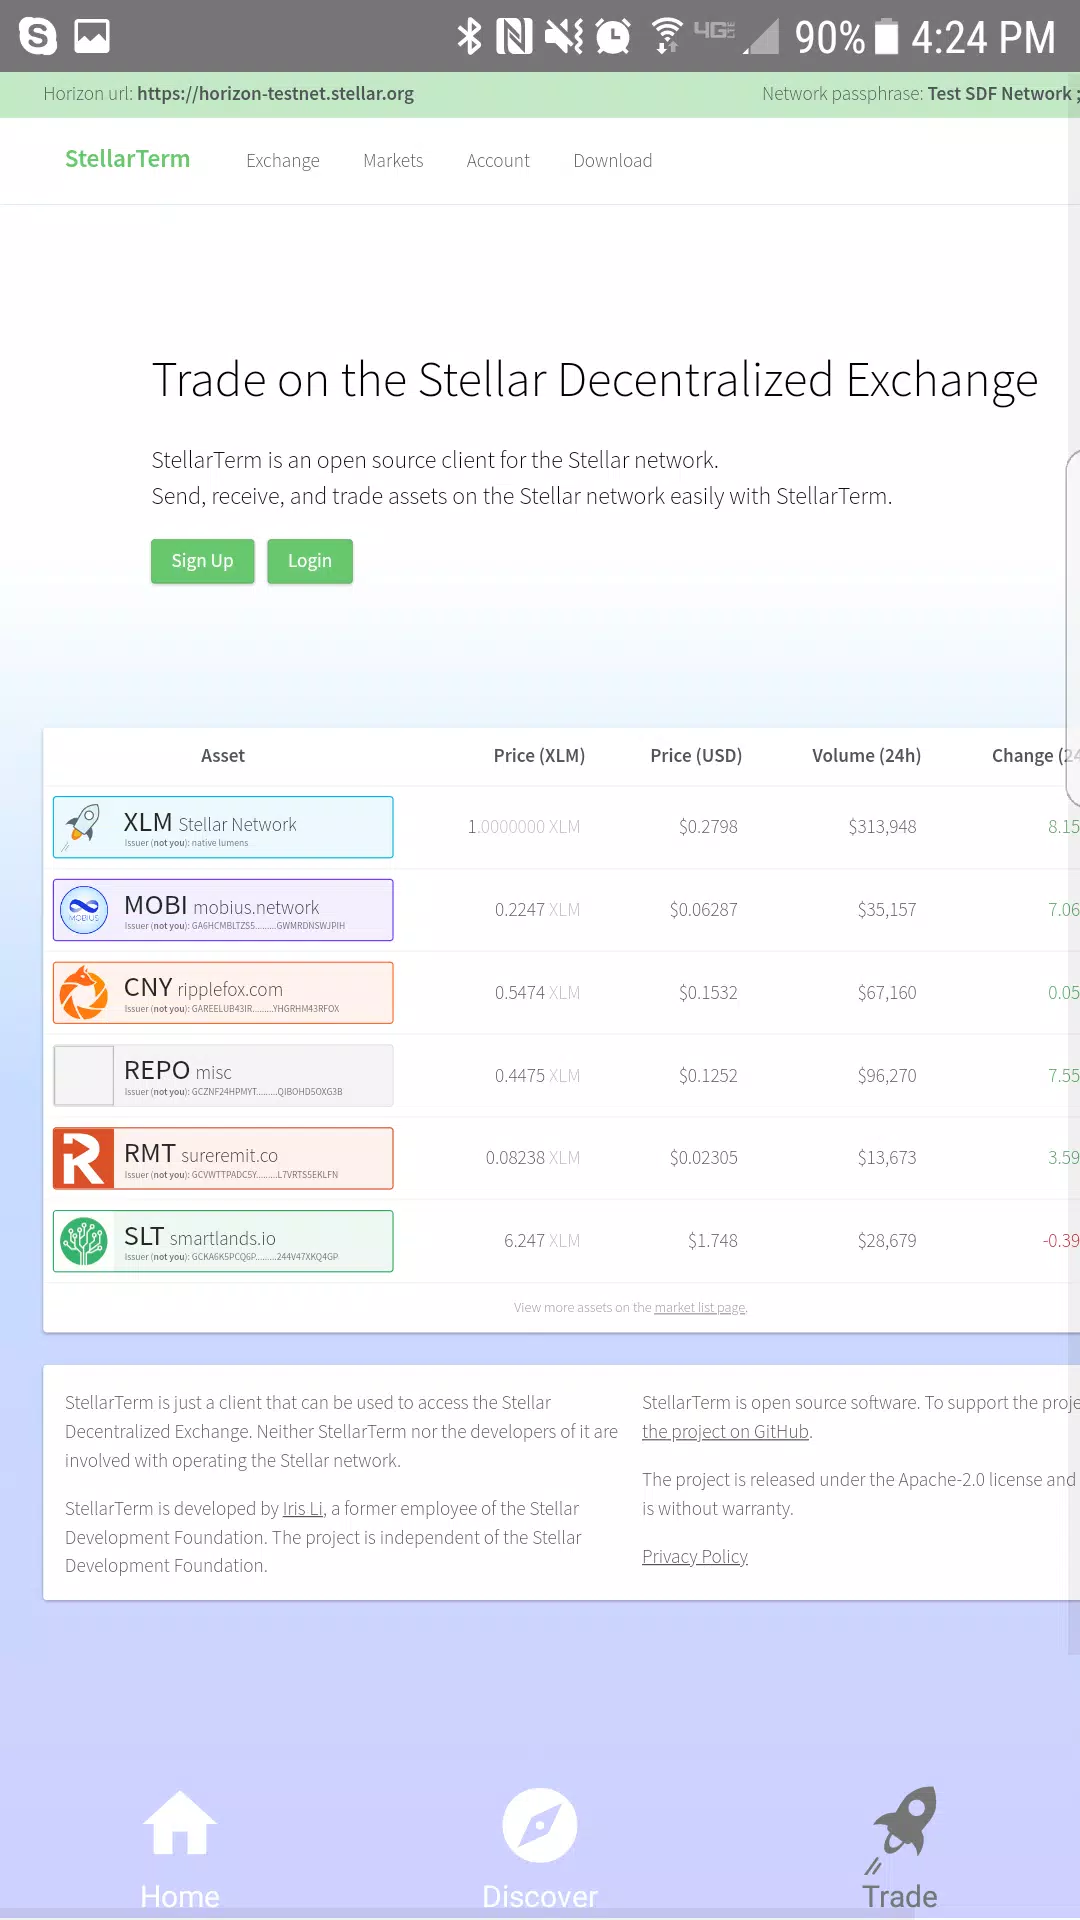Tap the battery status icon
Image resolution: width=1080 pixels, height=1920 pixels.
click(x=887, y=36)
